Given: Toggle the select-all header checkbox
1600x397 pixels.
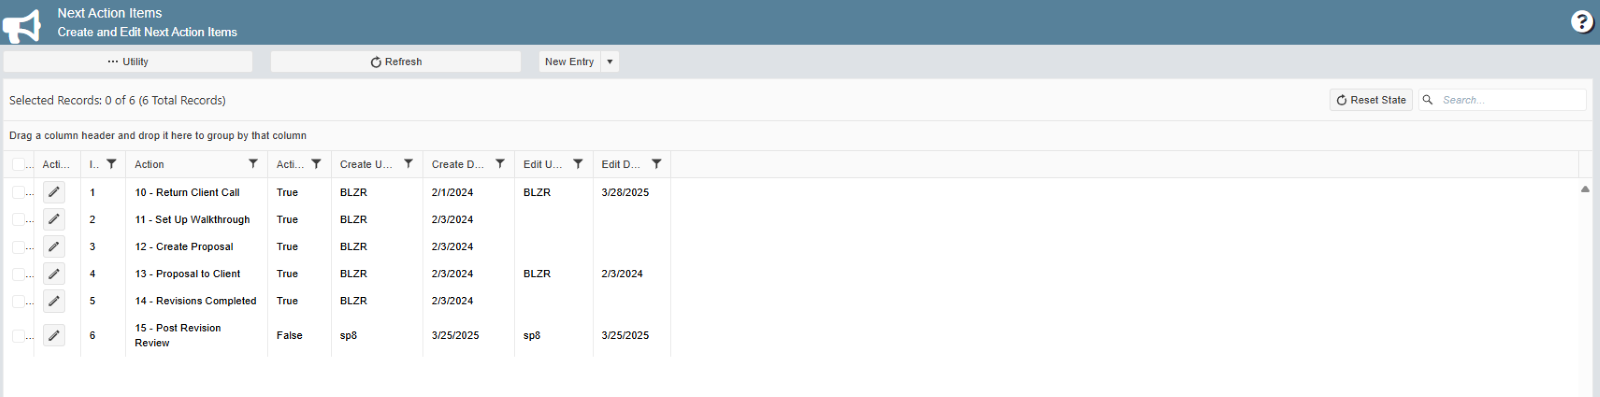Looking at the screenshot, I should [18, 164].
